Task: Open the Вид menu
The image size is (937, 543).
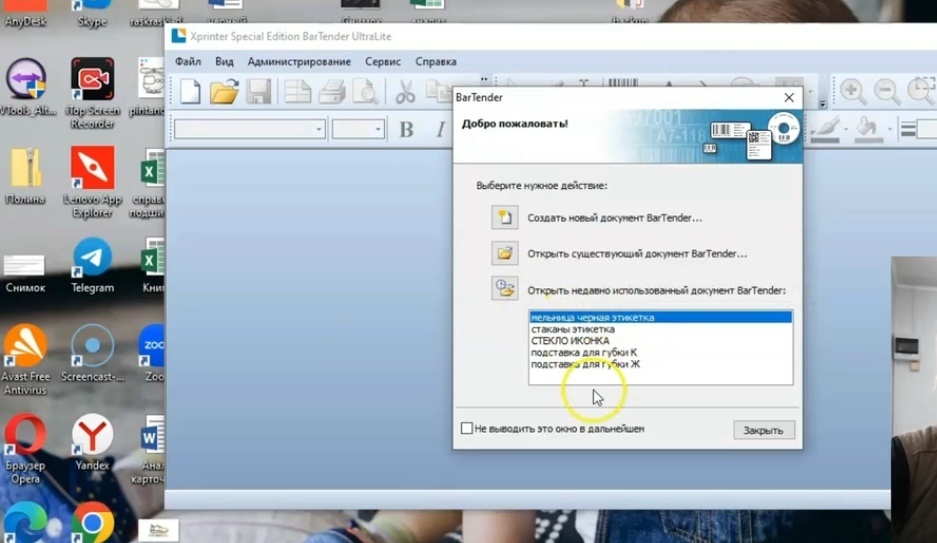Action: (224, 62)
